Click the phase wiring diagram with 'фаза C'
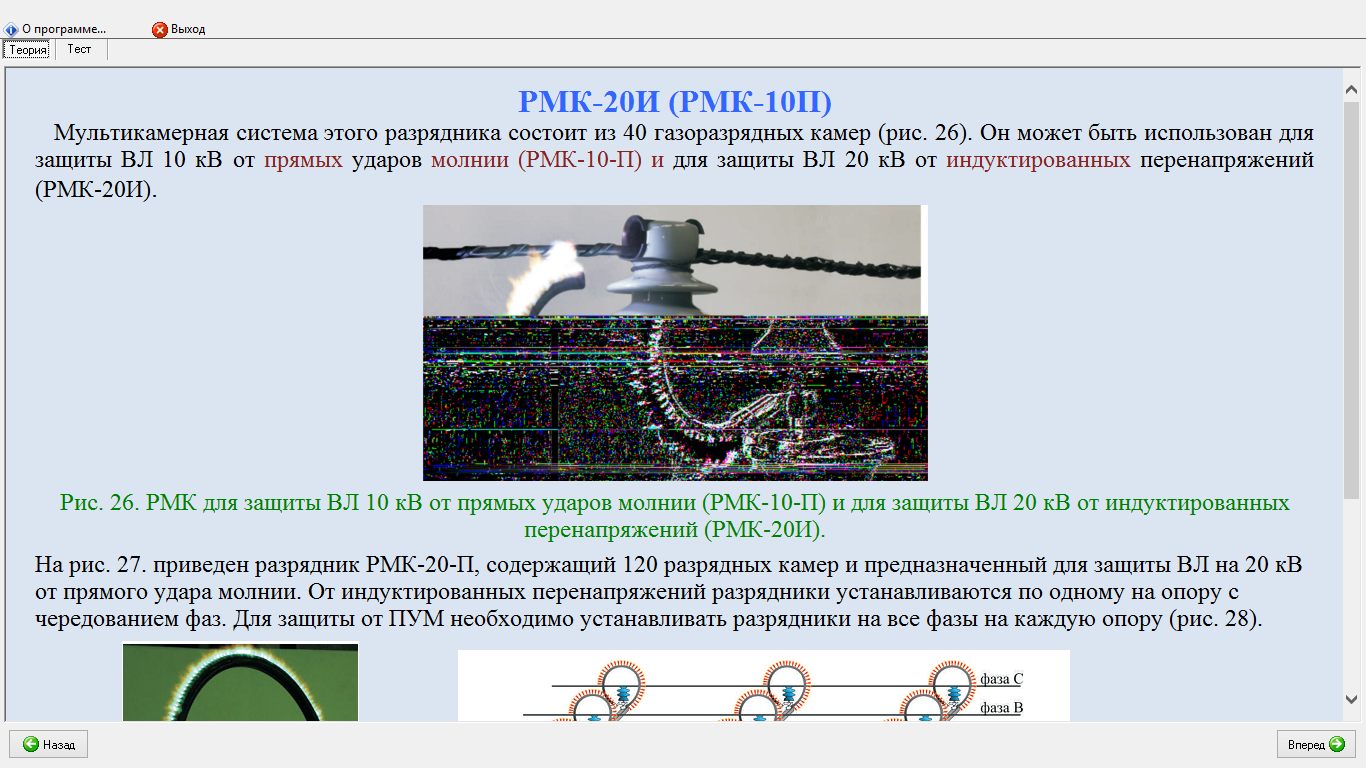Viewport: 1366px width, 768px height. pyautogui.click(x=764, y=686)
